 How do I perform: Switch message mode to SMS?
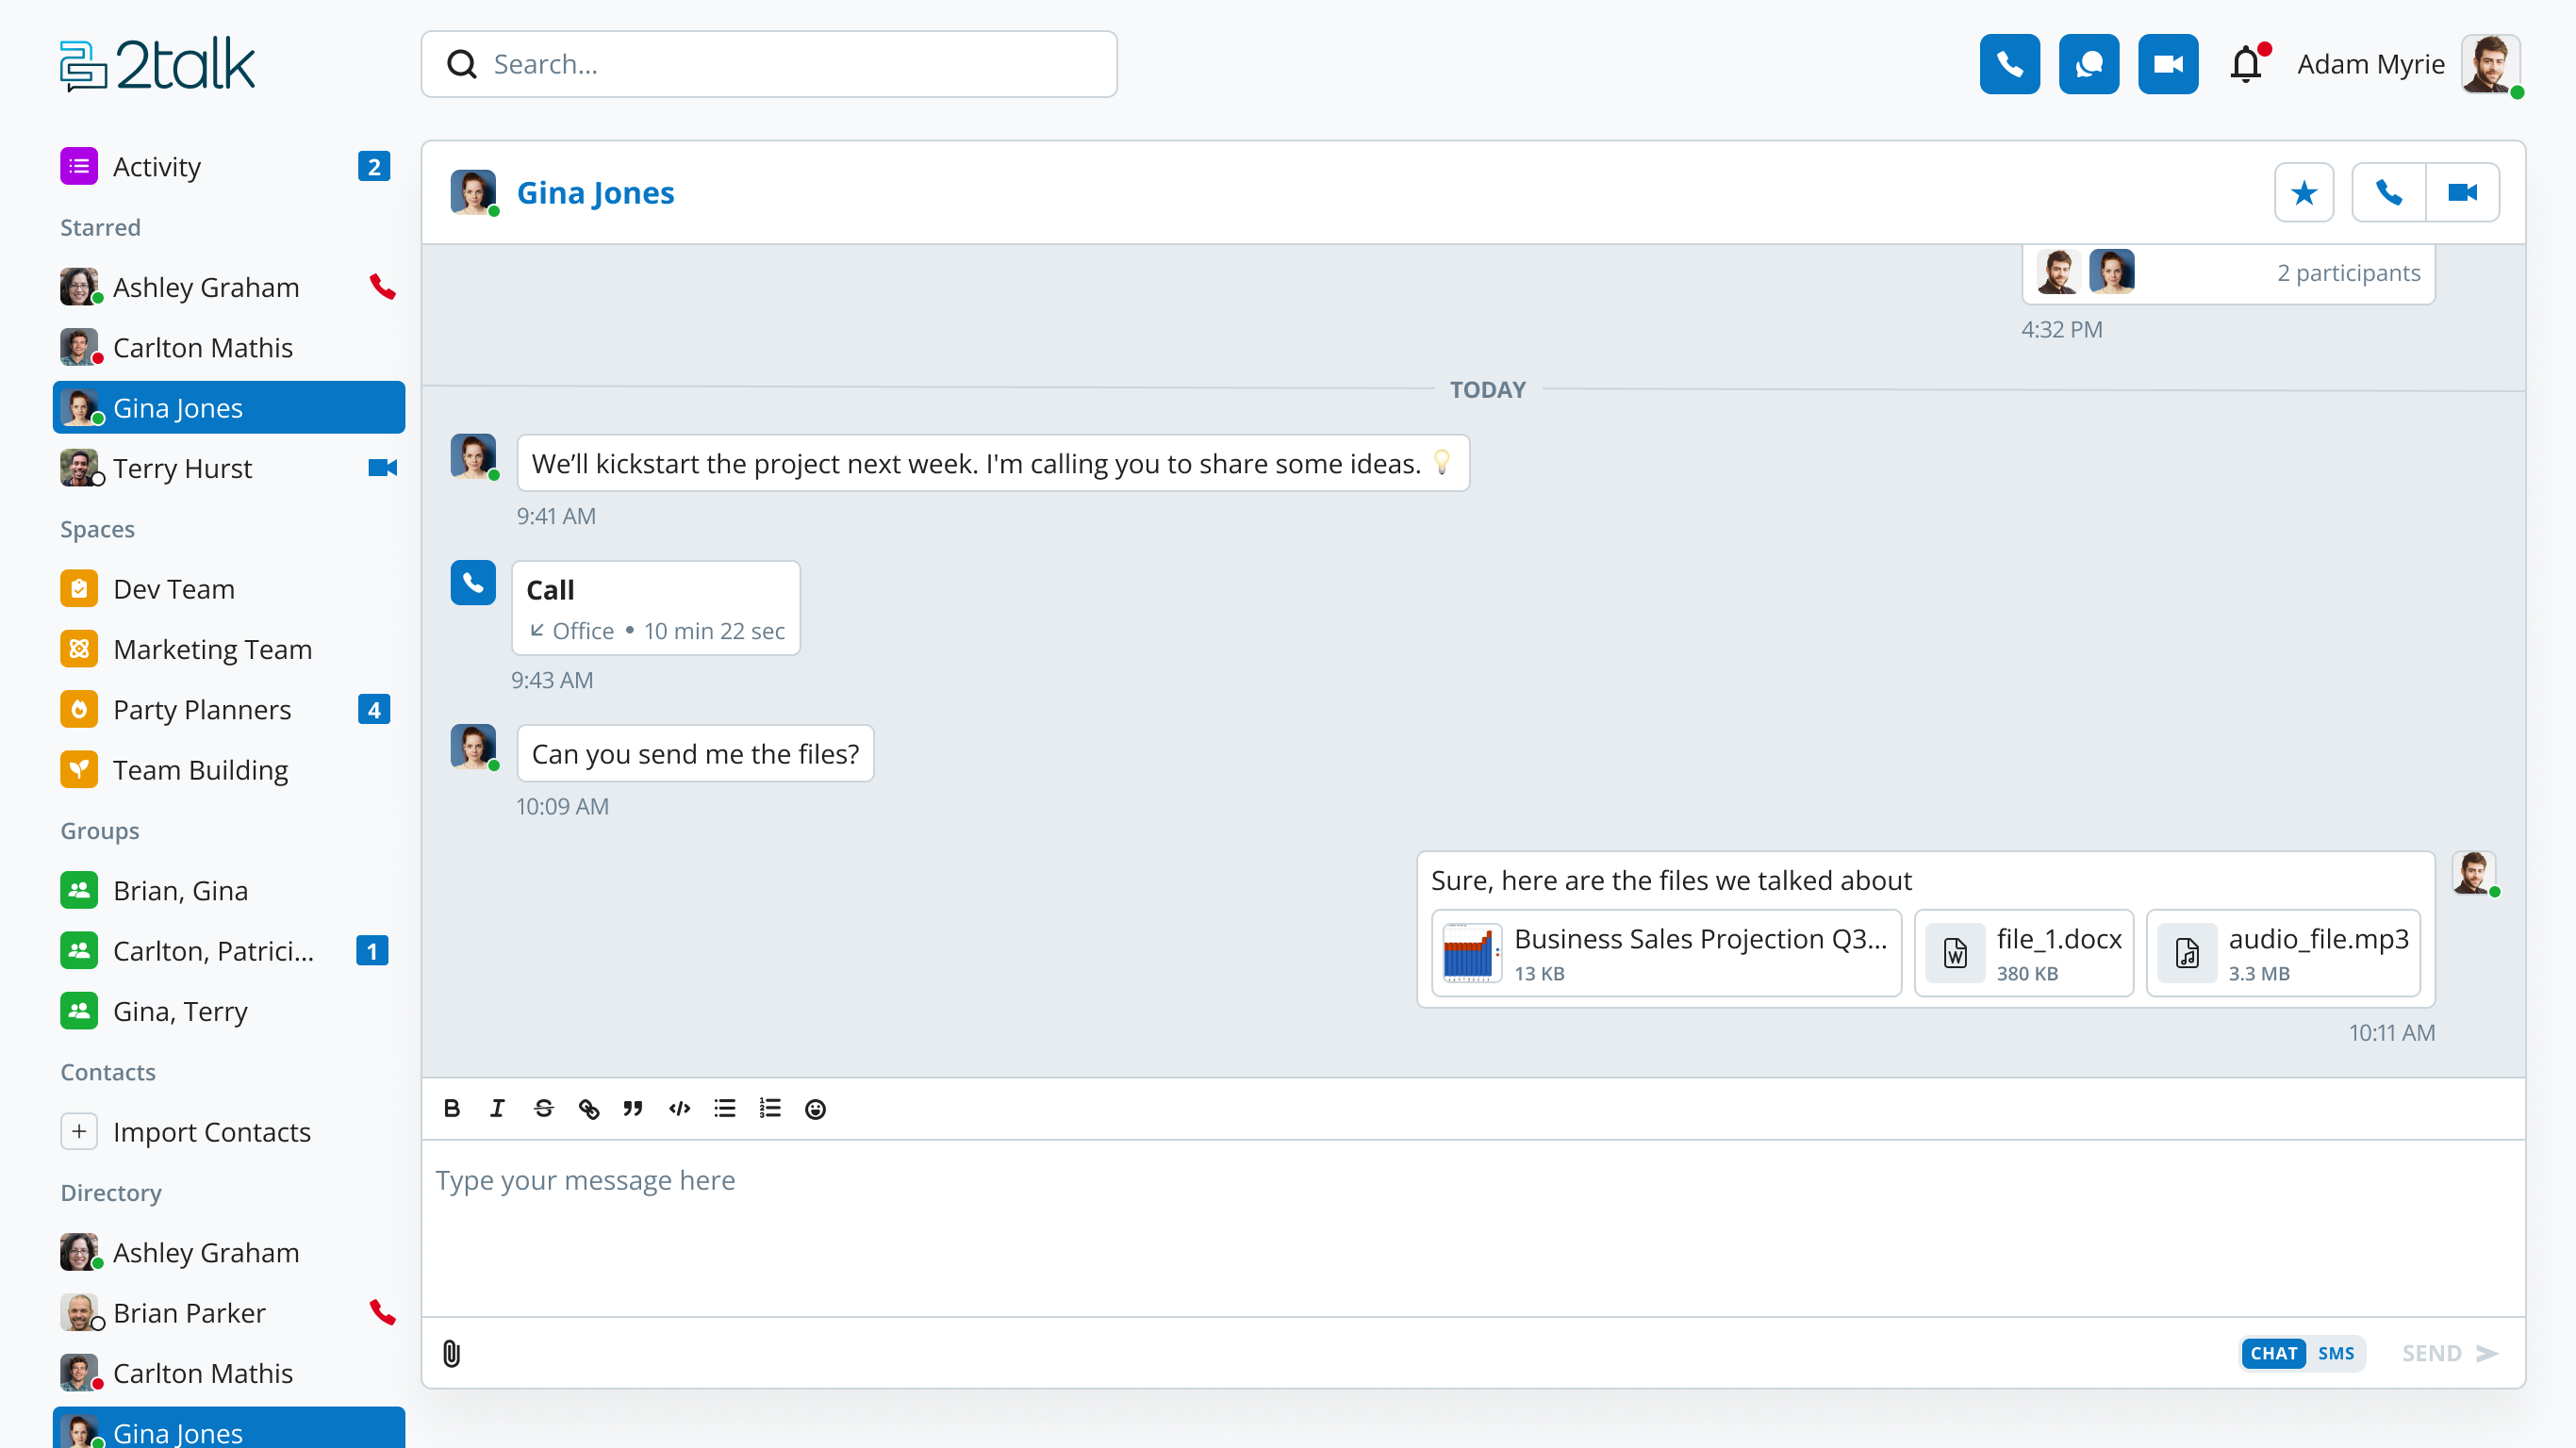tap(2335, 1353)
